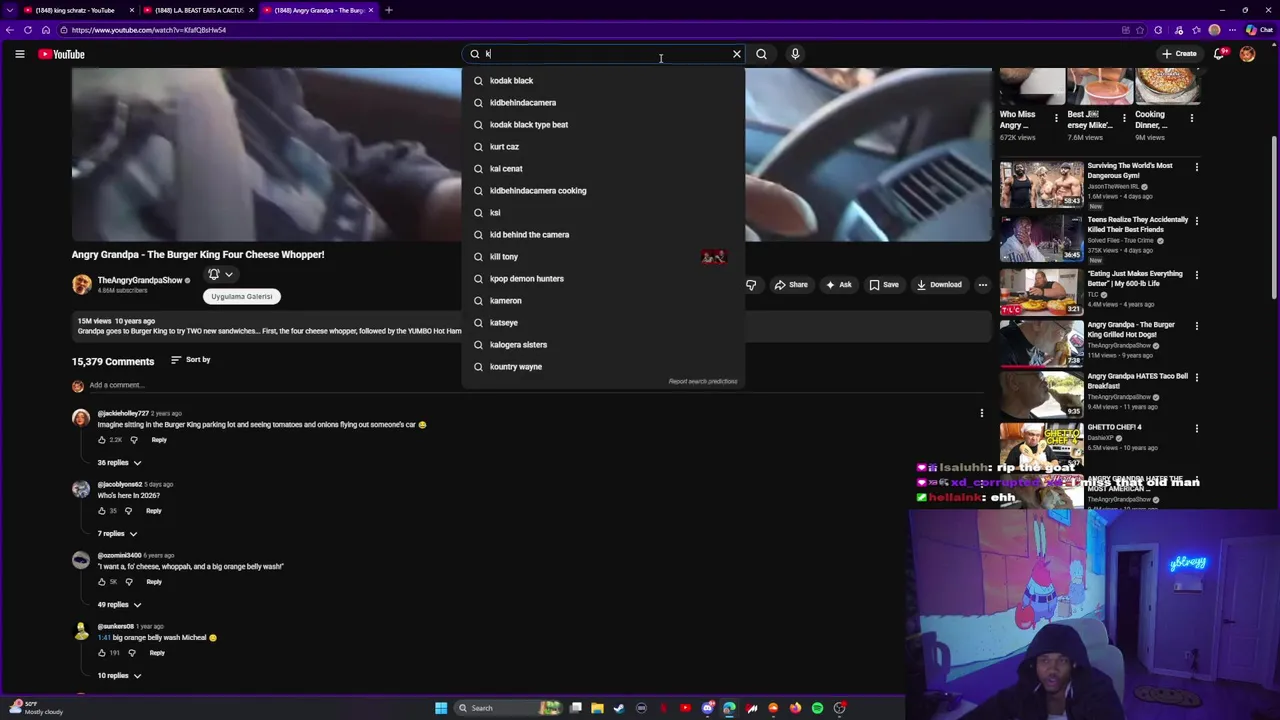The image size is (1280, 720).
Task: Open the YouTube guide hamburger menu
Action: tap(19, 54)
